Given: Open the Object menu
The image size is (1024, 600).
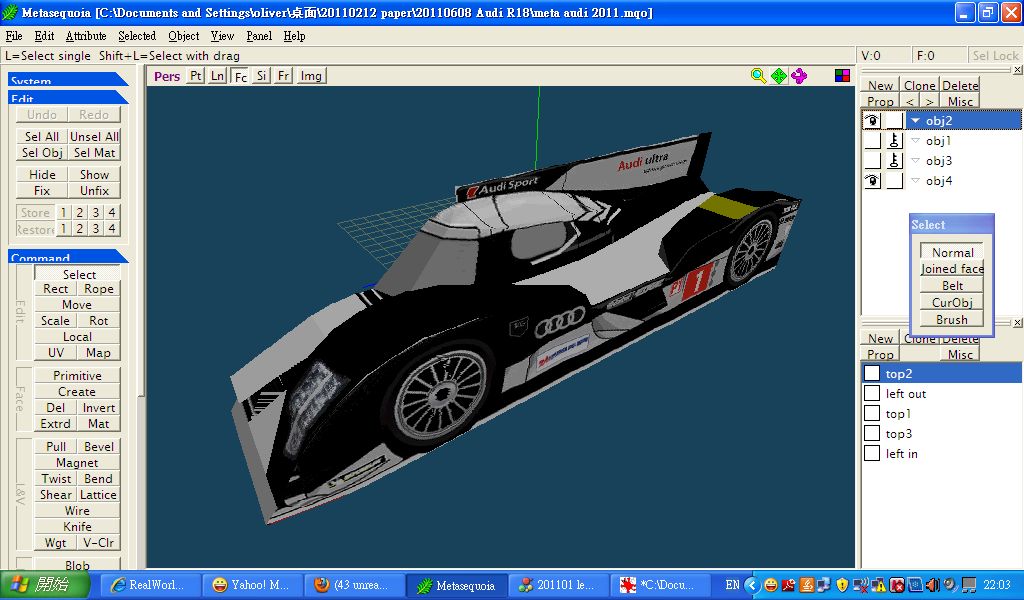Looking at the screenshot, I should pyautogui.click(x=184, y=36).
